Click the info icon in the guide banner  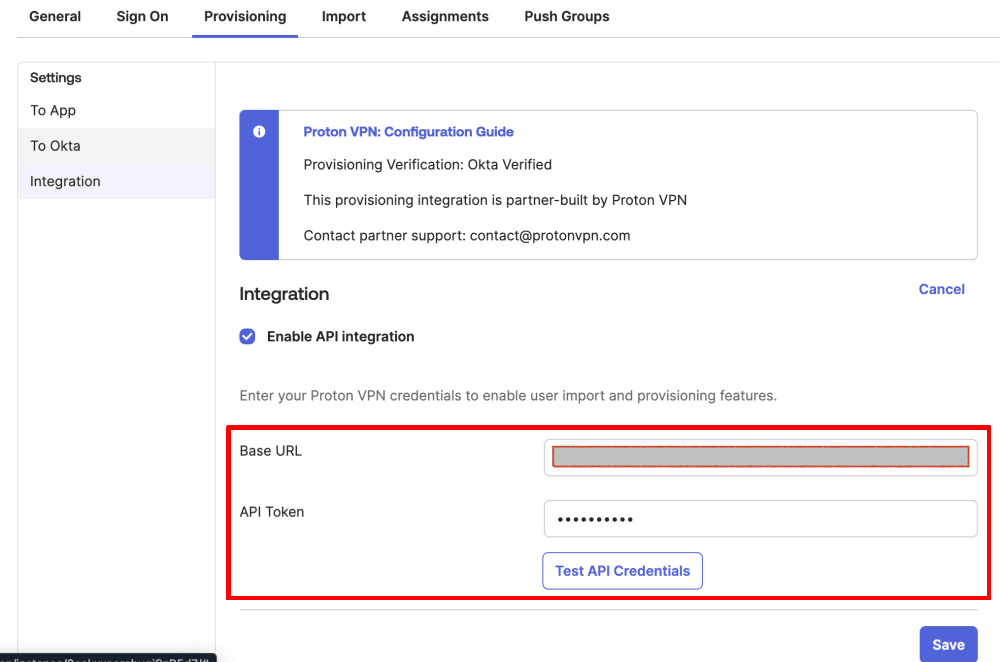click(x=259, y=131)
